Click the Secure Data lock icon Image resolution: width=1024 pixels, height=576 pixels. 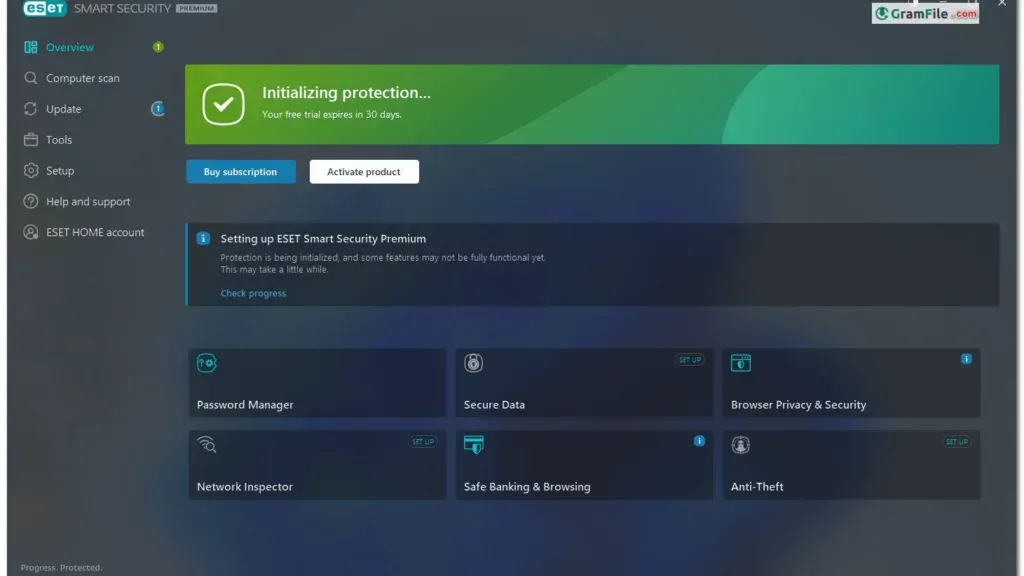click(473, 362)
